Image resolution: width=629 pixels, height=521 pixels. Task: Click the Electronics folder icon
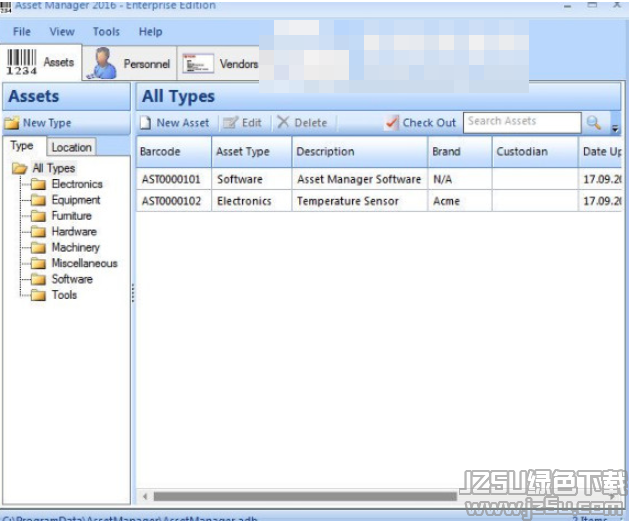coord(39,184)
